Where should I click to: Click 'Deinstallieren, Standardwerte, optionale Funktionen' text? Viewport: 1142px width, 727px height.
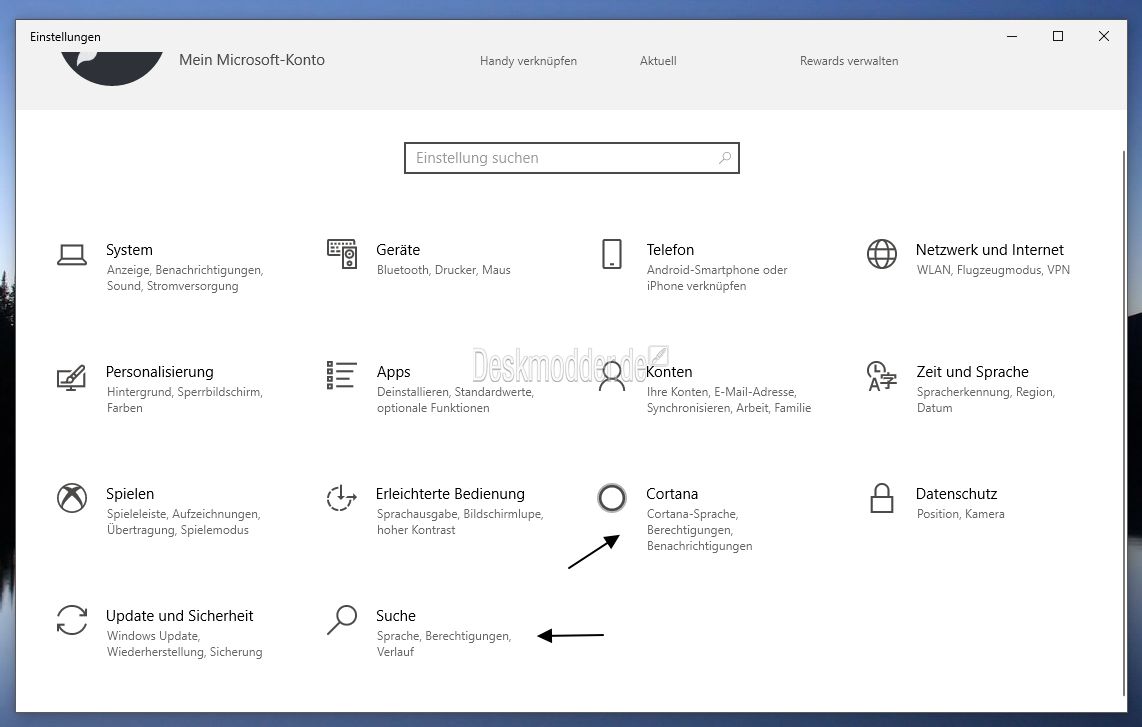[x=455, y=400]
